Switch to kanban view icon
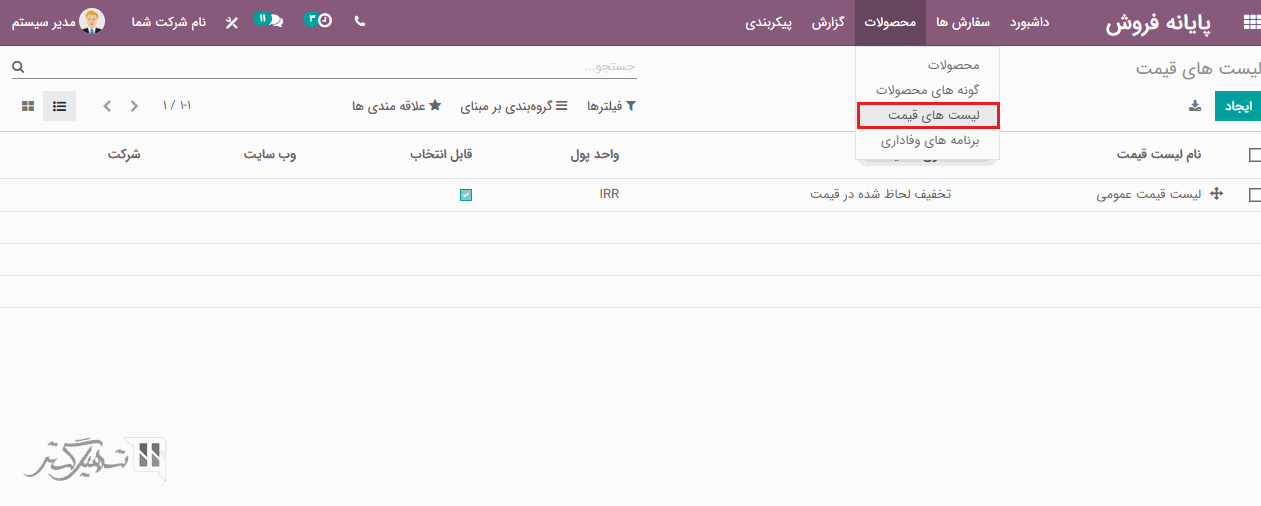Viewport: 1261px width, 506px height. [28, 106]
